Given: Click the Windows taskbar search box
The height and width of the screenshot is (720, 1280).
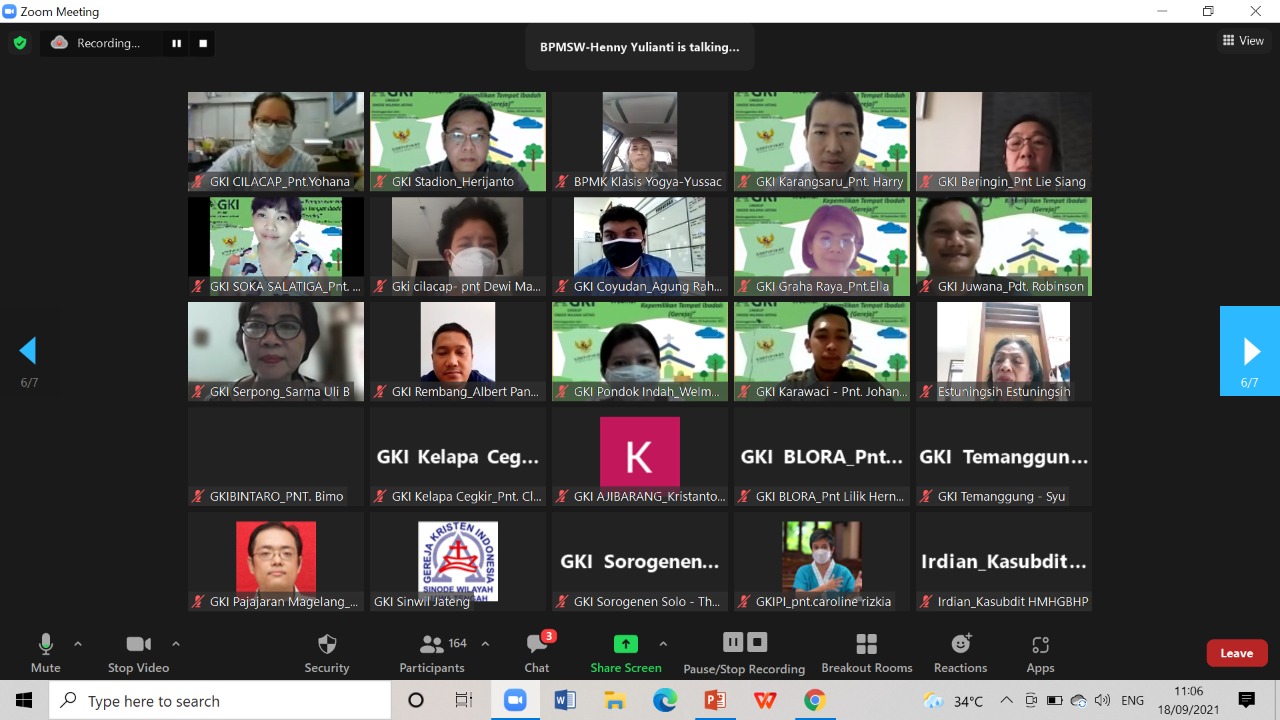Looking at the screenshot, I should 220,701.
